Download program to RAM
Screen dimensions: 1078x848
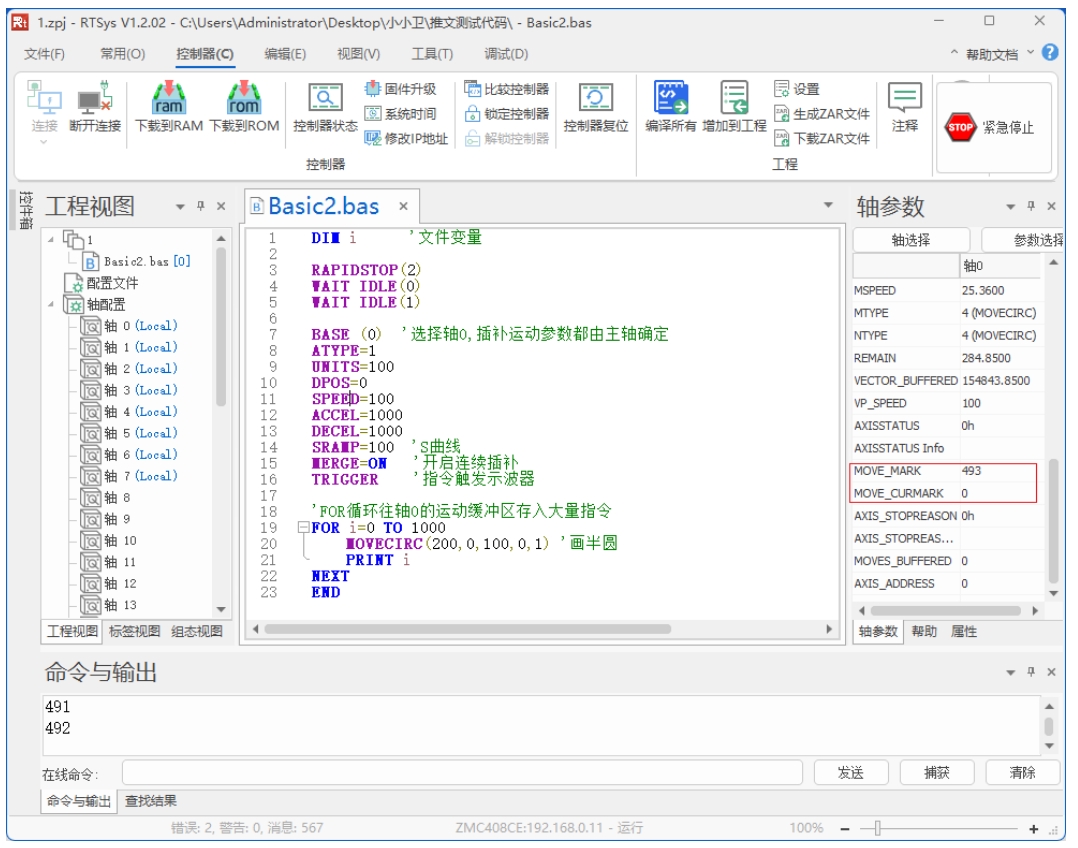point(169,105)
